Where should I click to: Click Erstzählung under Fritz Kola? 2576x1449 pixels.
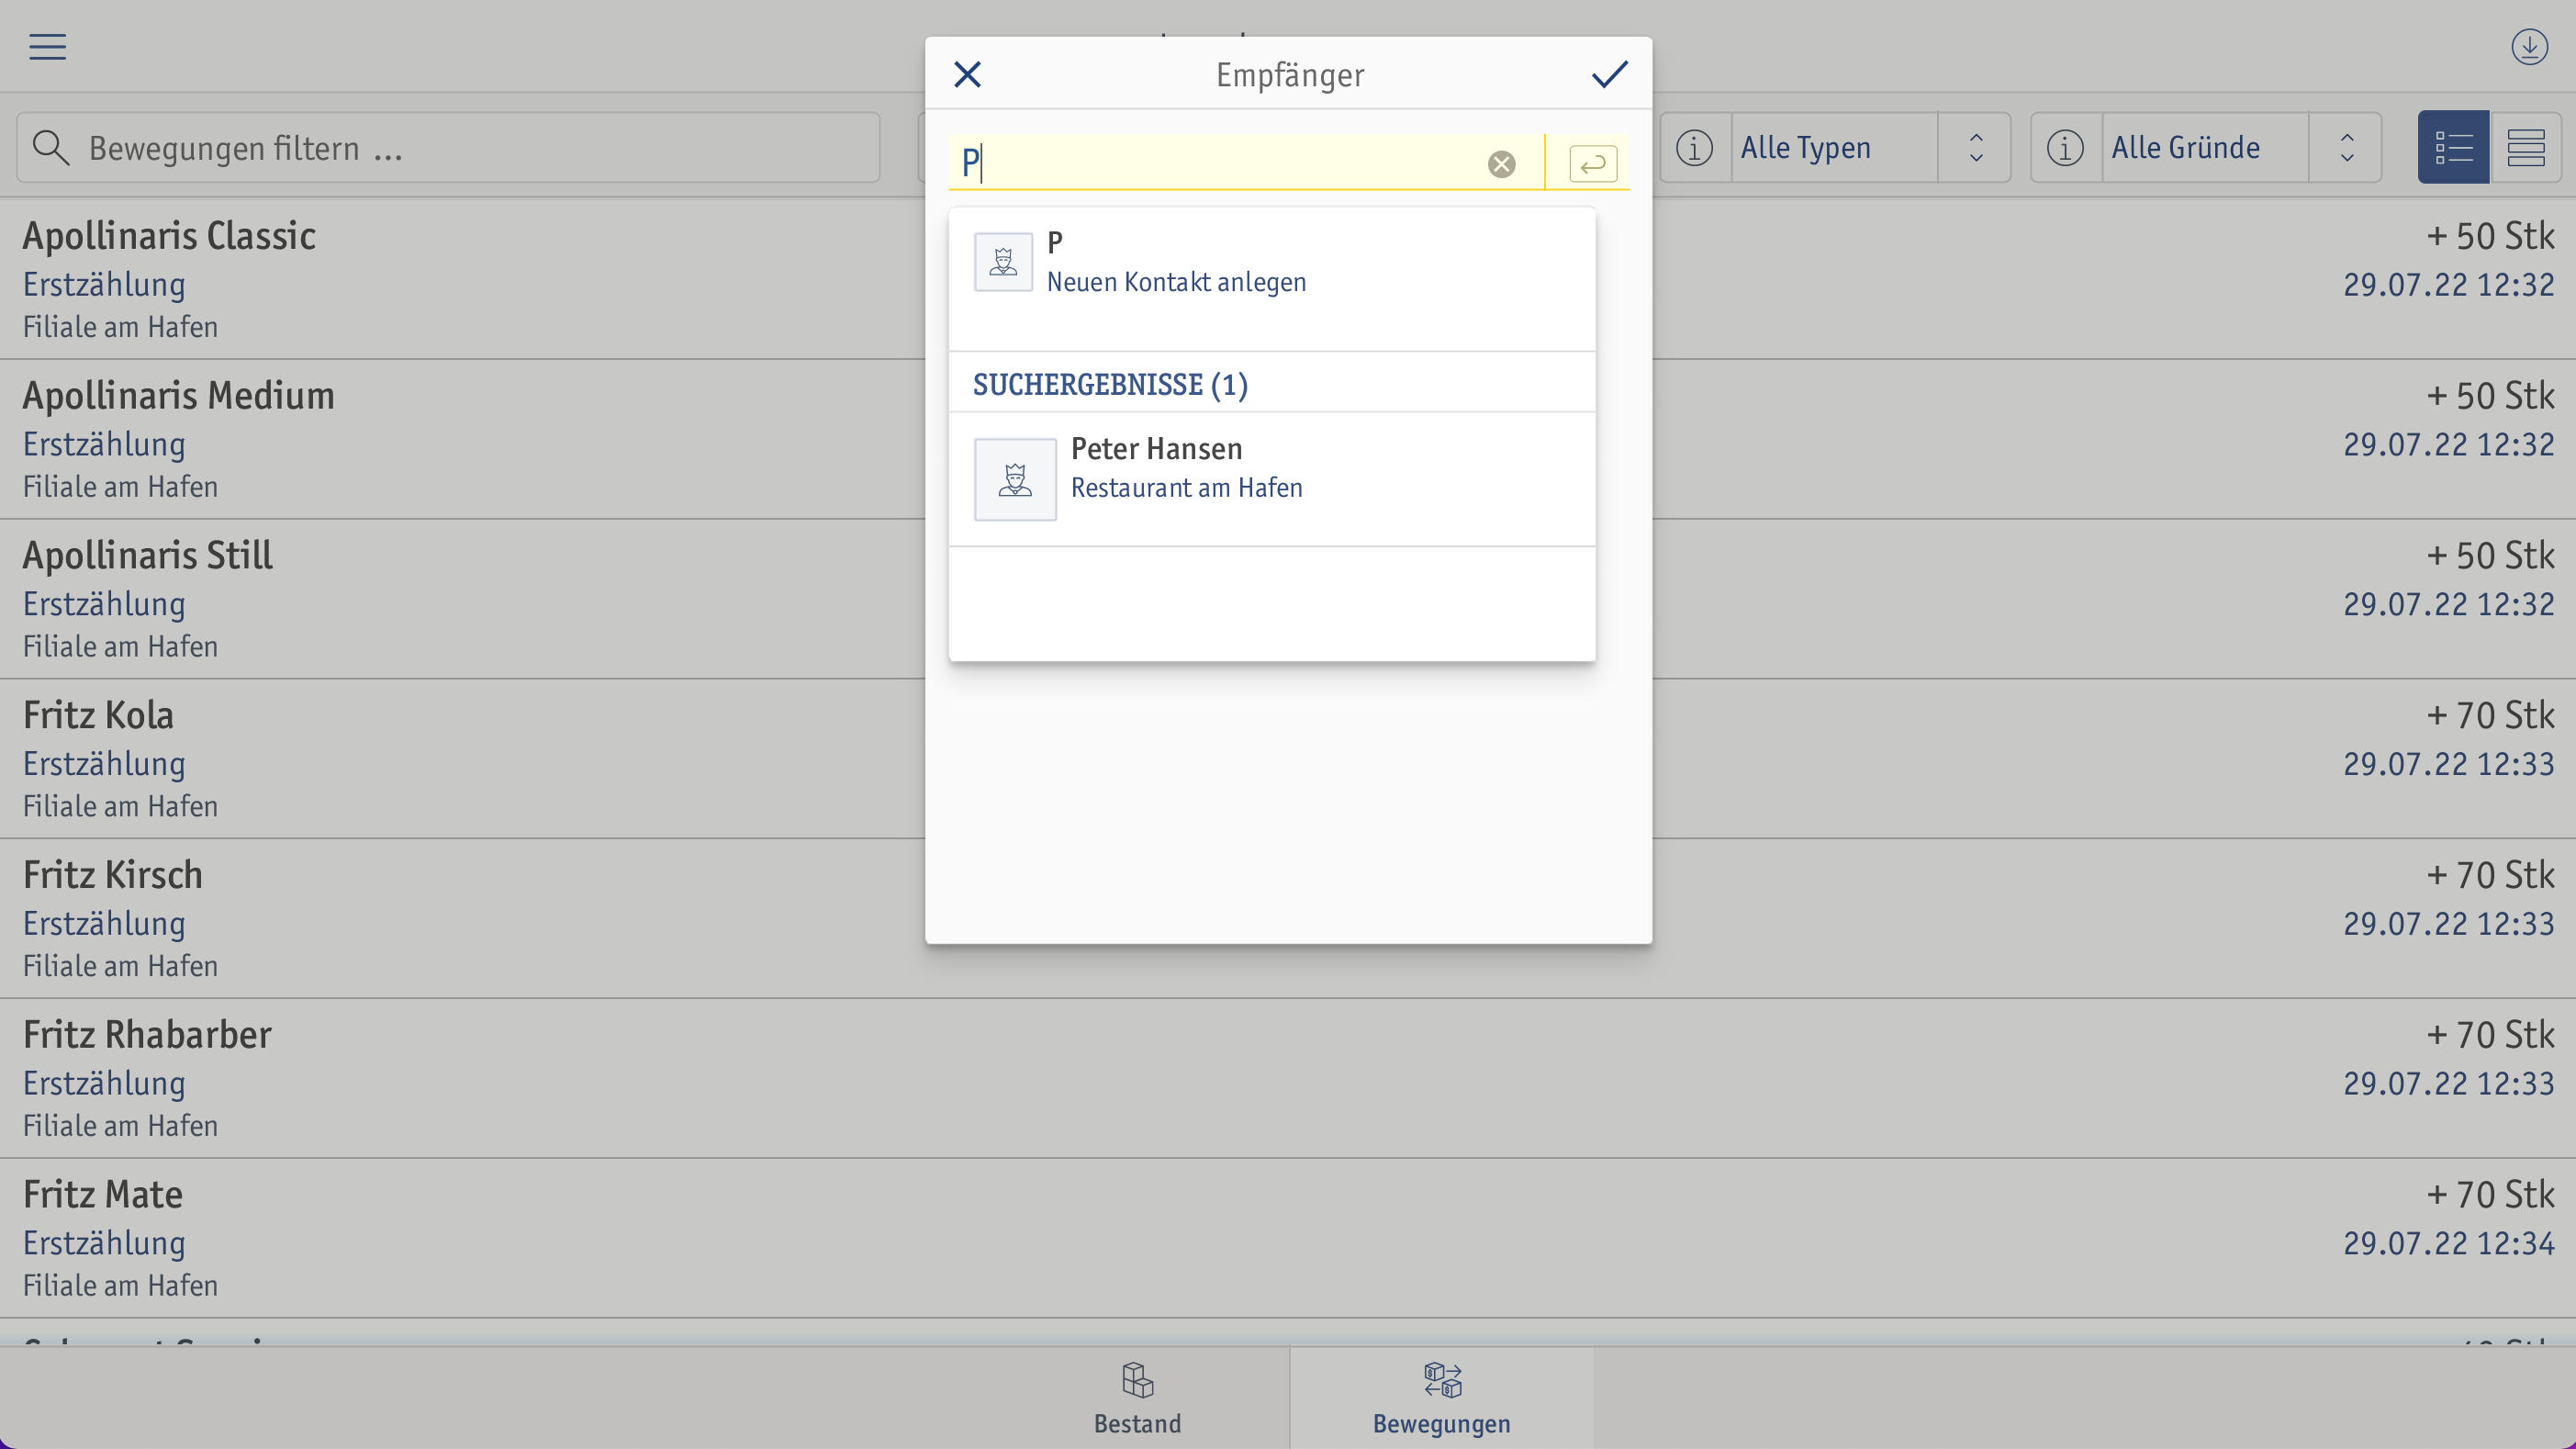(104, 764)
